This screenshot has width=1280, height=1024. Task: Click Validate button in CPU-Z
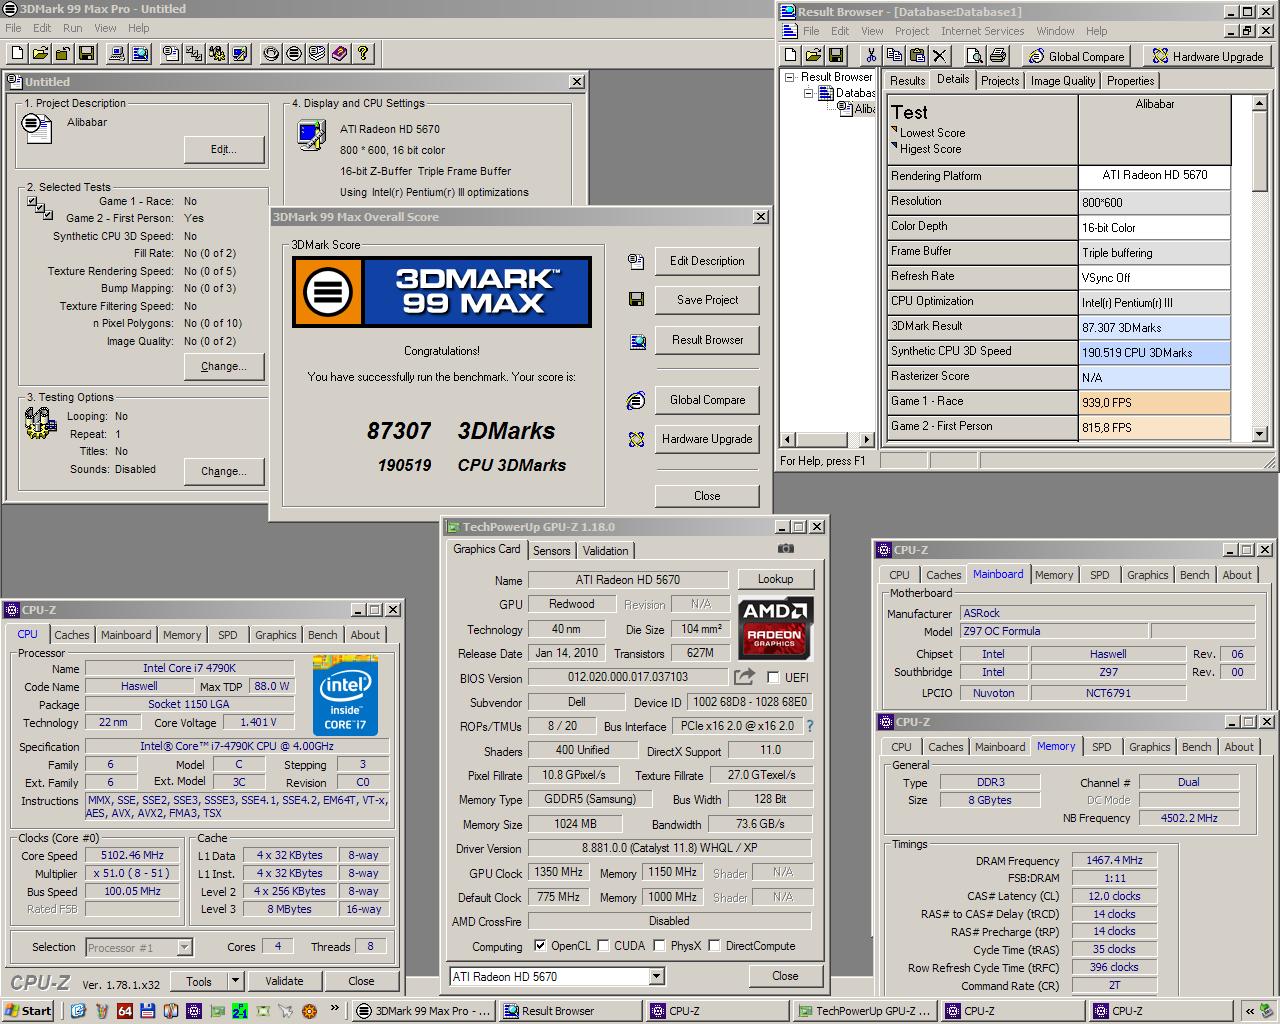click(284, 981)
